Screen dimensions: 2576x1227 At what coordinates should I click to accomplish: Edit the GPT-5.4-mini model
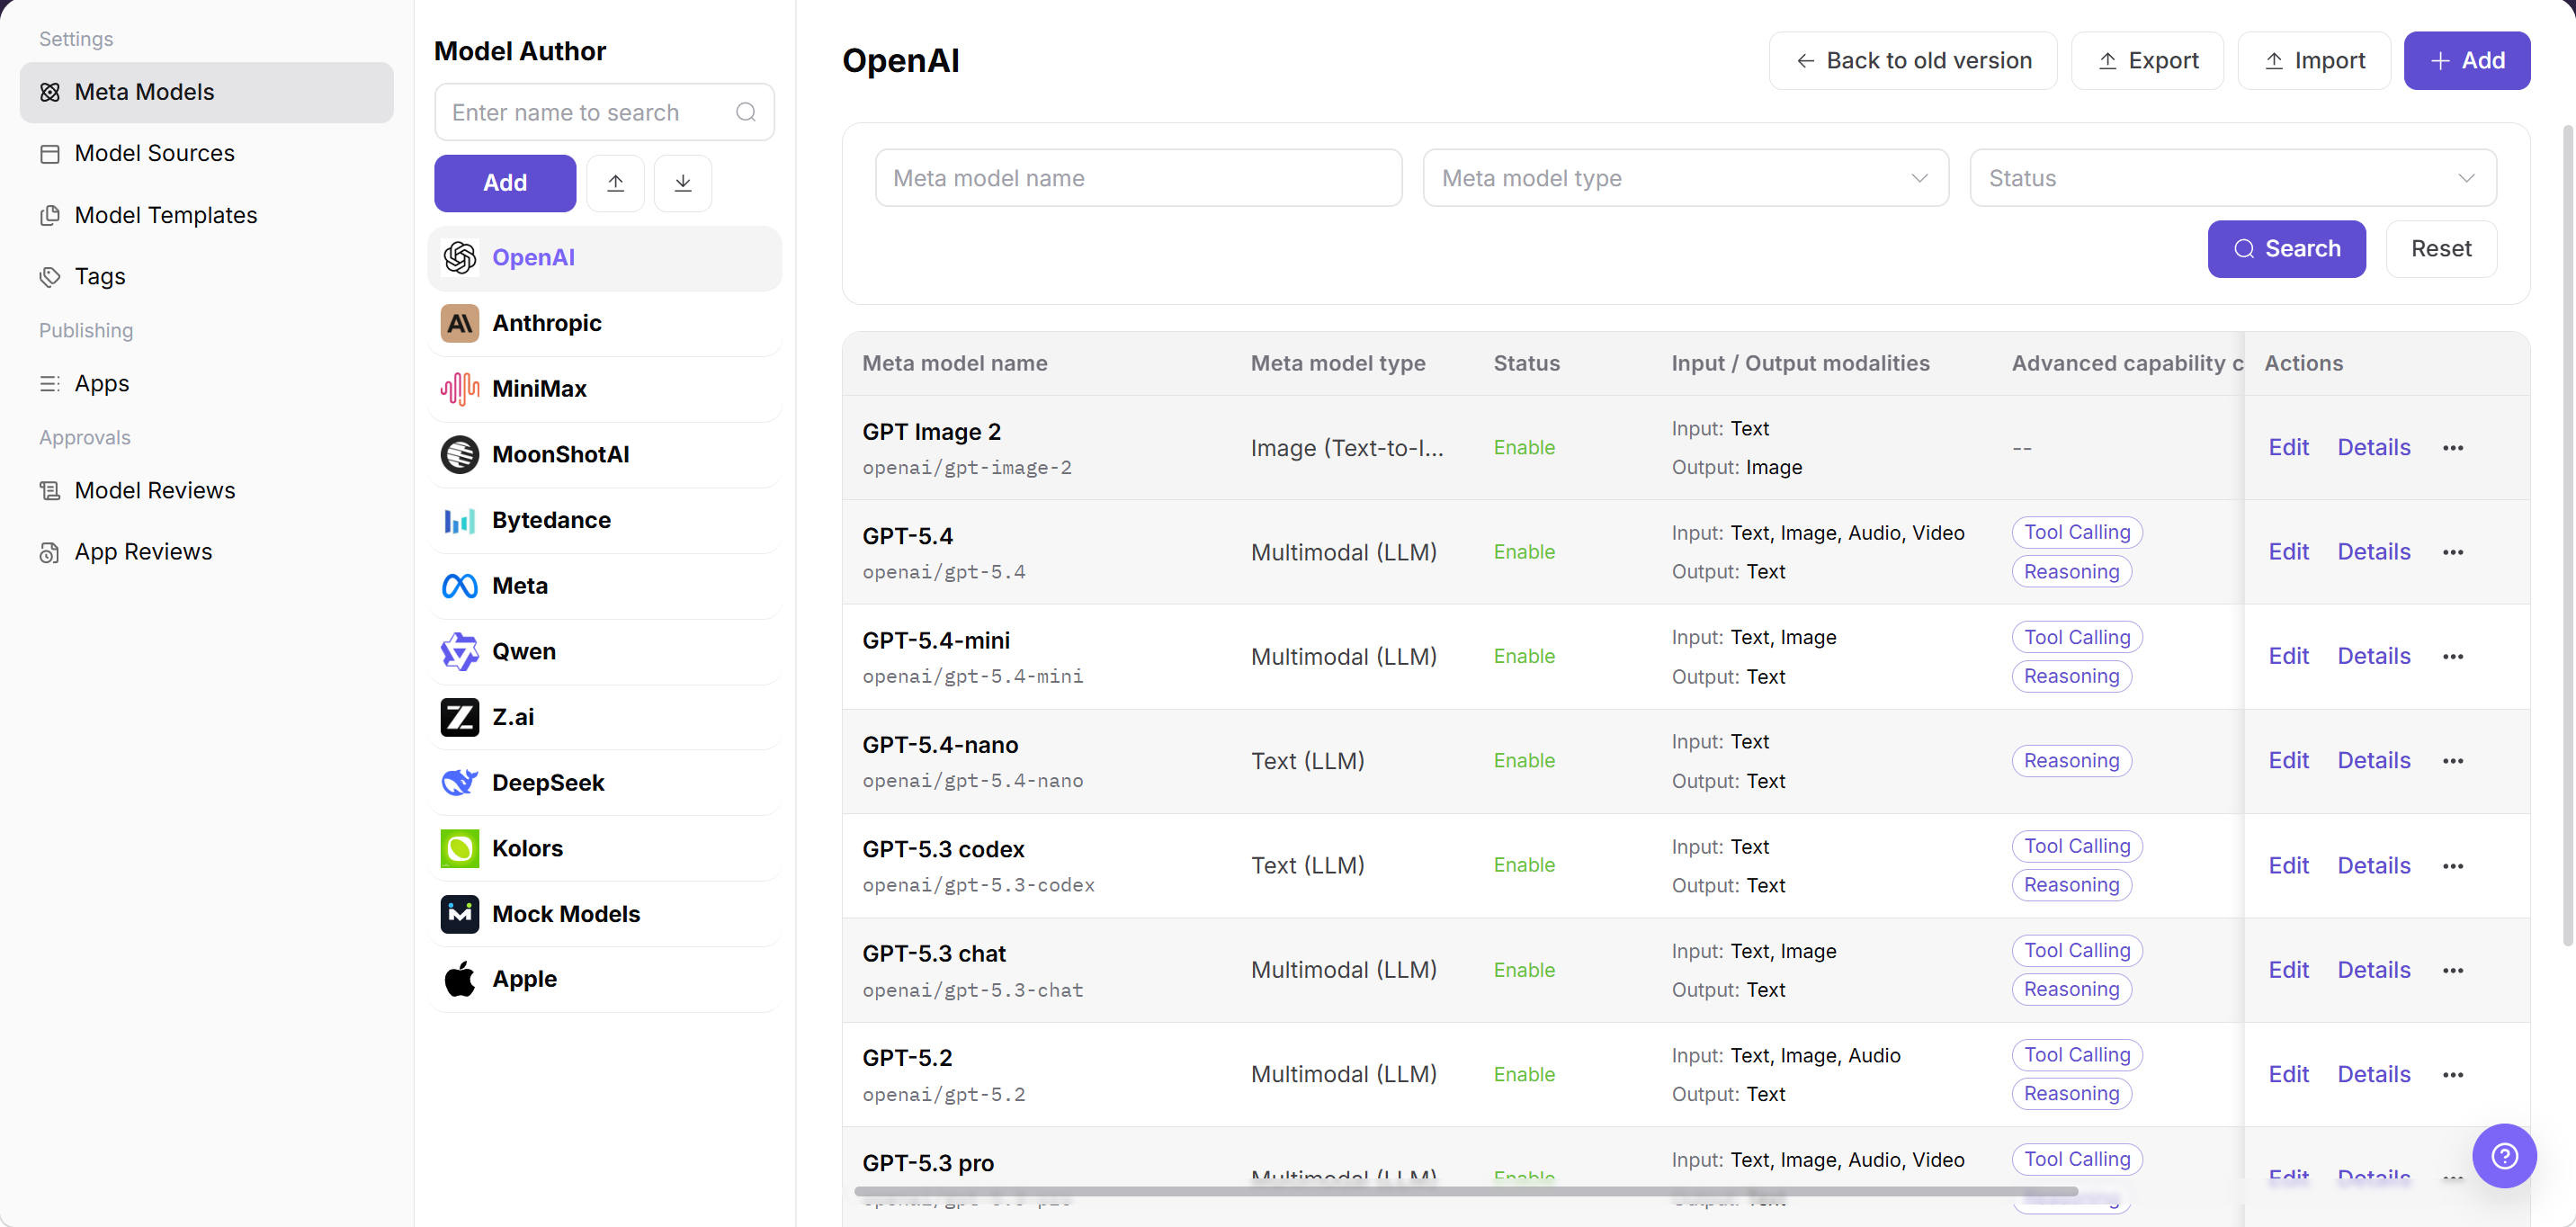(2288, 657)
